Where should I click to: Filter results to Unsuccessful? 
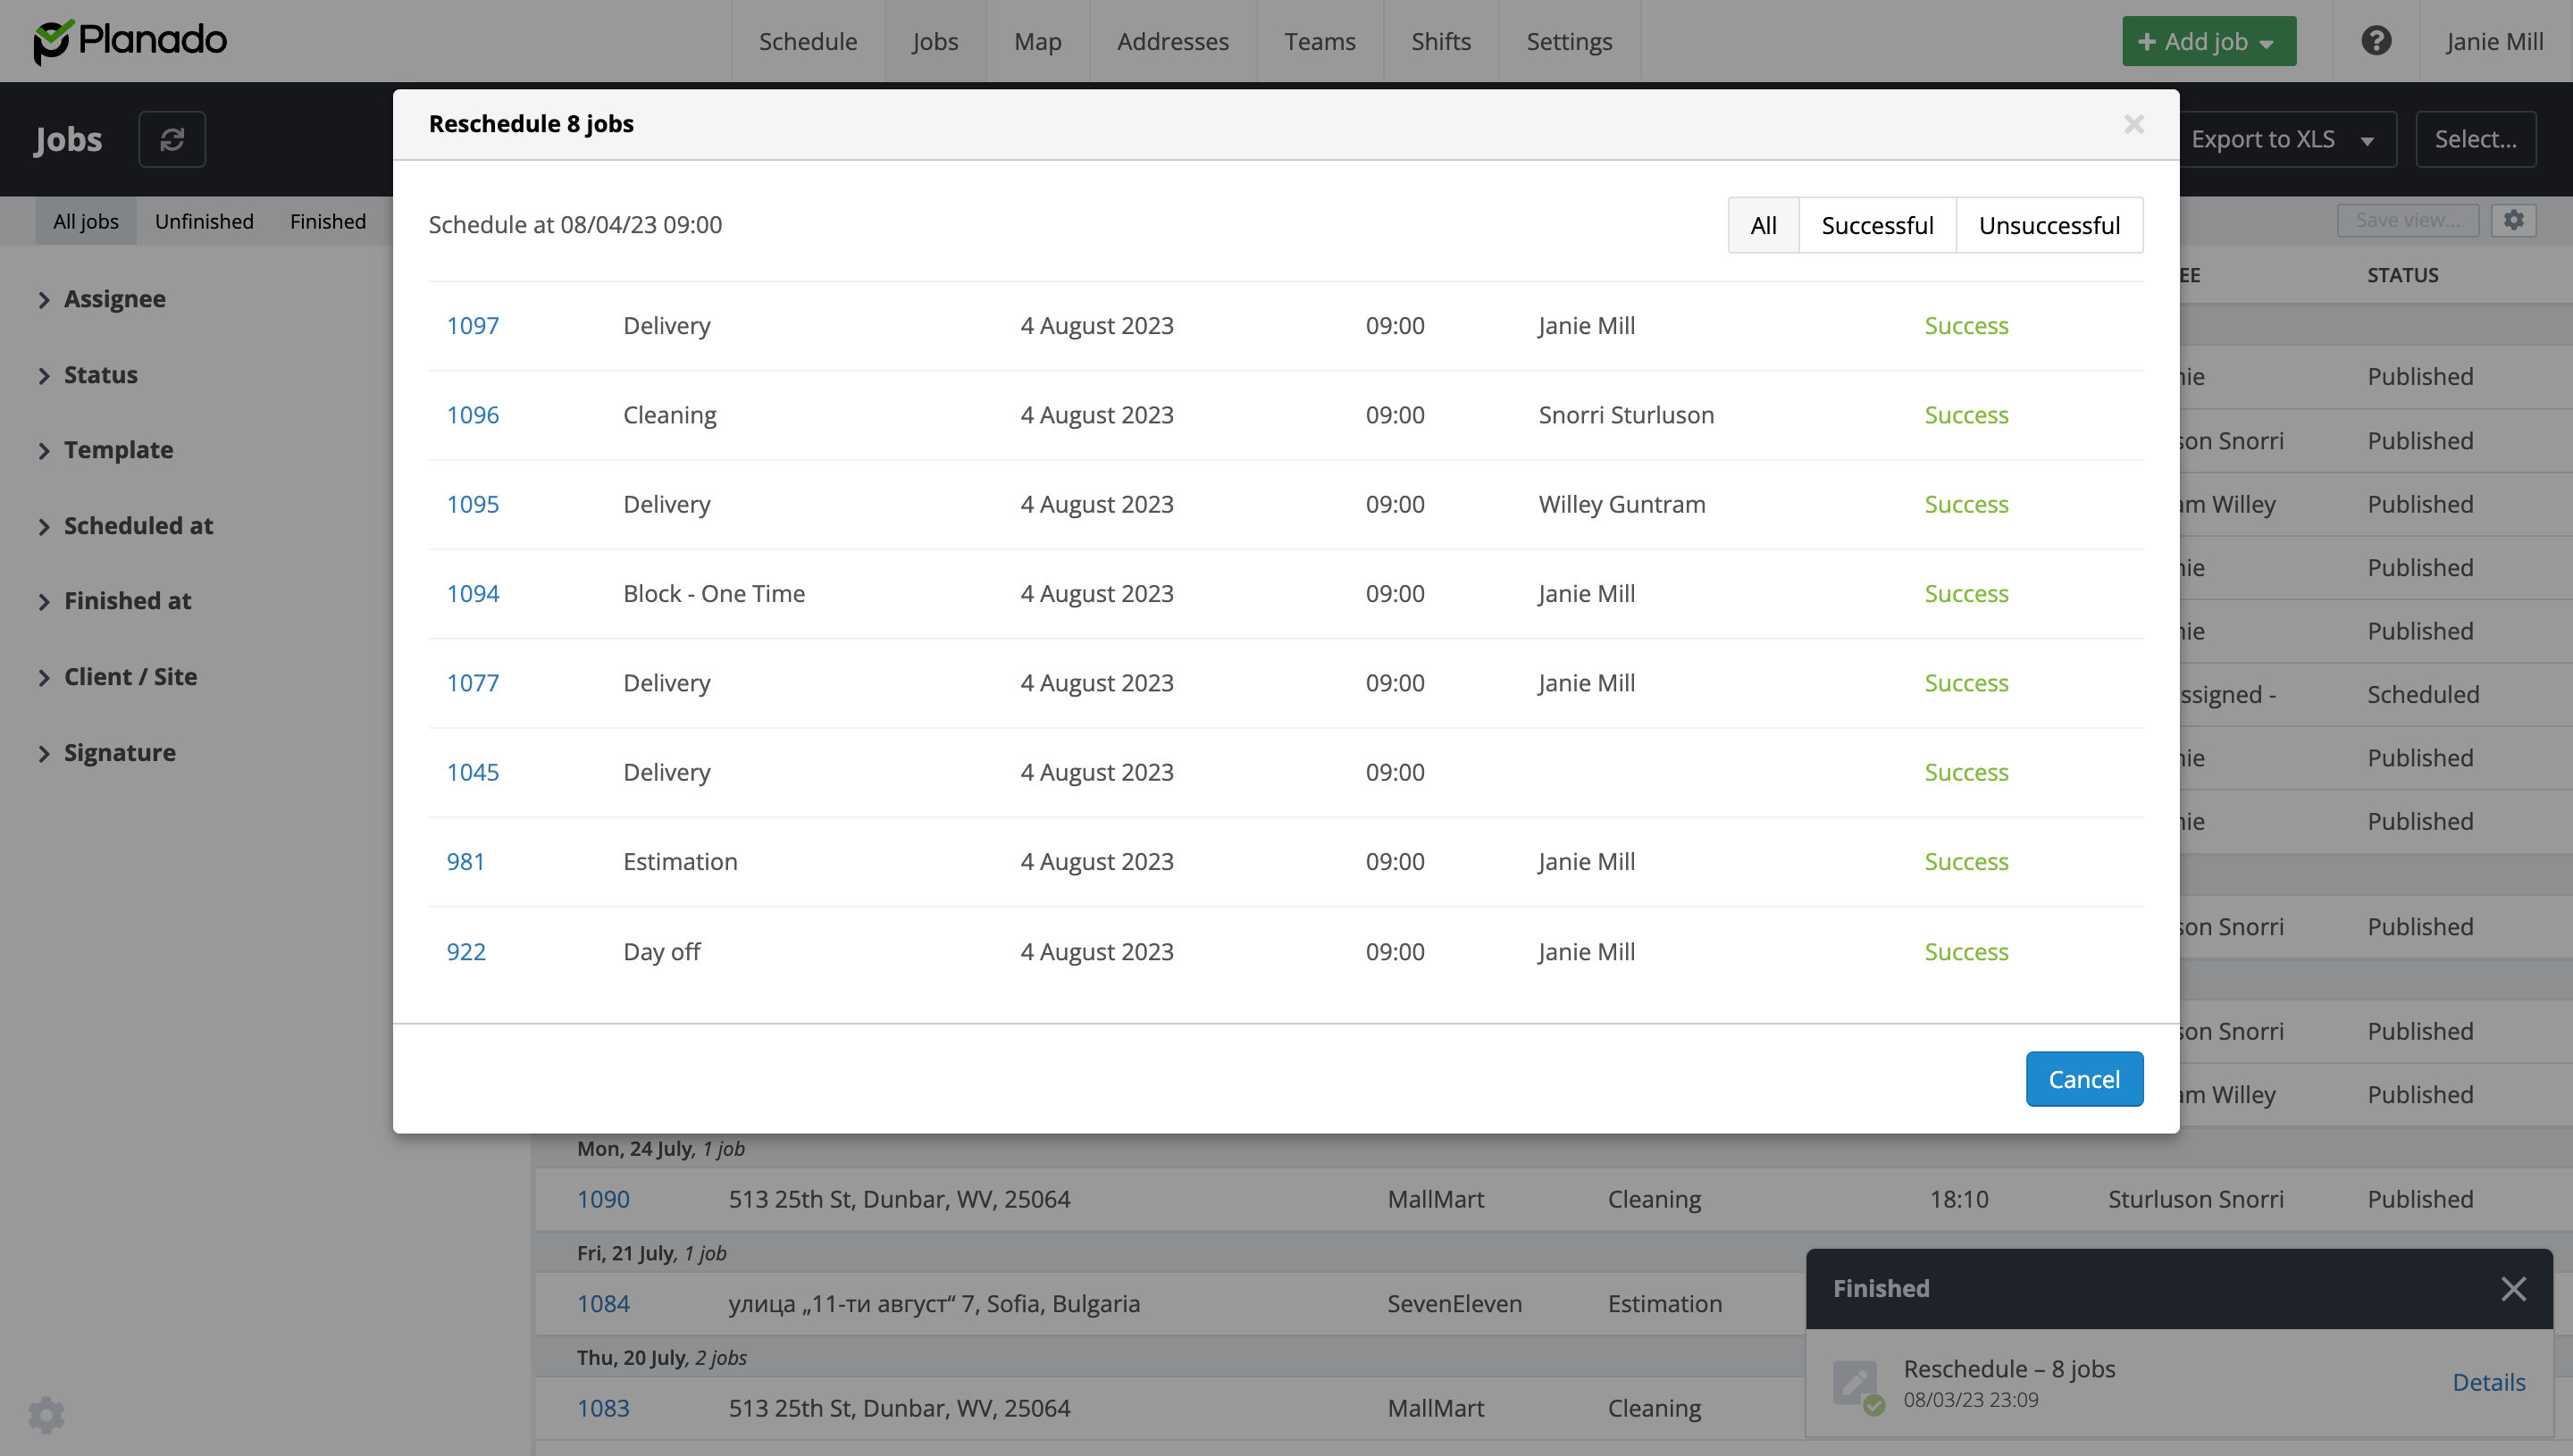pos(2049,226)
